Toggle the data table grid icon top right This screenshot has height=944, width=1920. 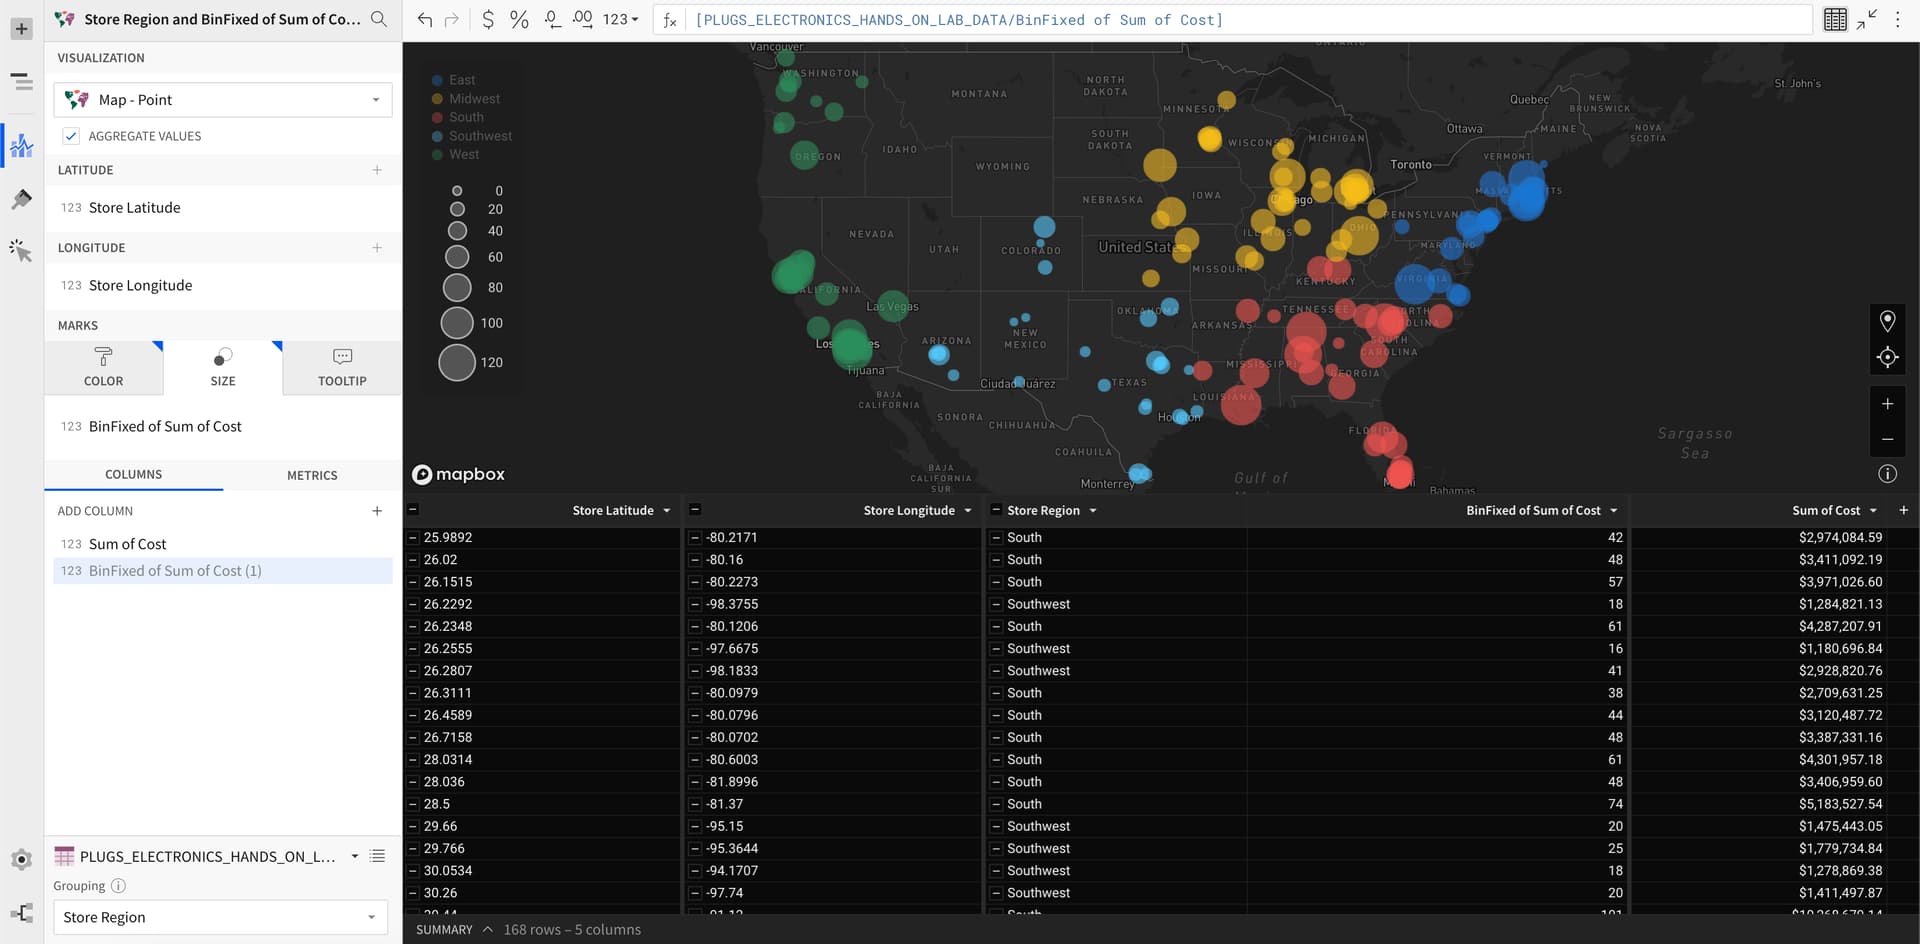1835,19
